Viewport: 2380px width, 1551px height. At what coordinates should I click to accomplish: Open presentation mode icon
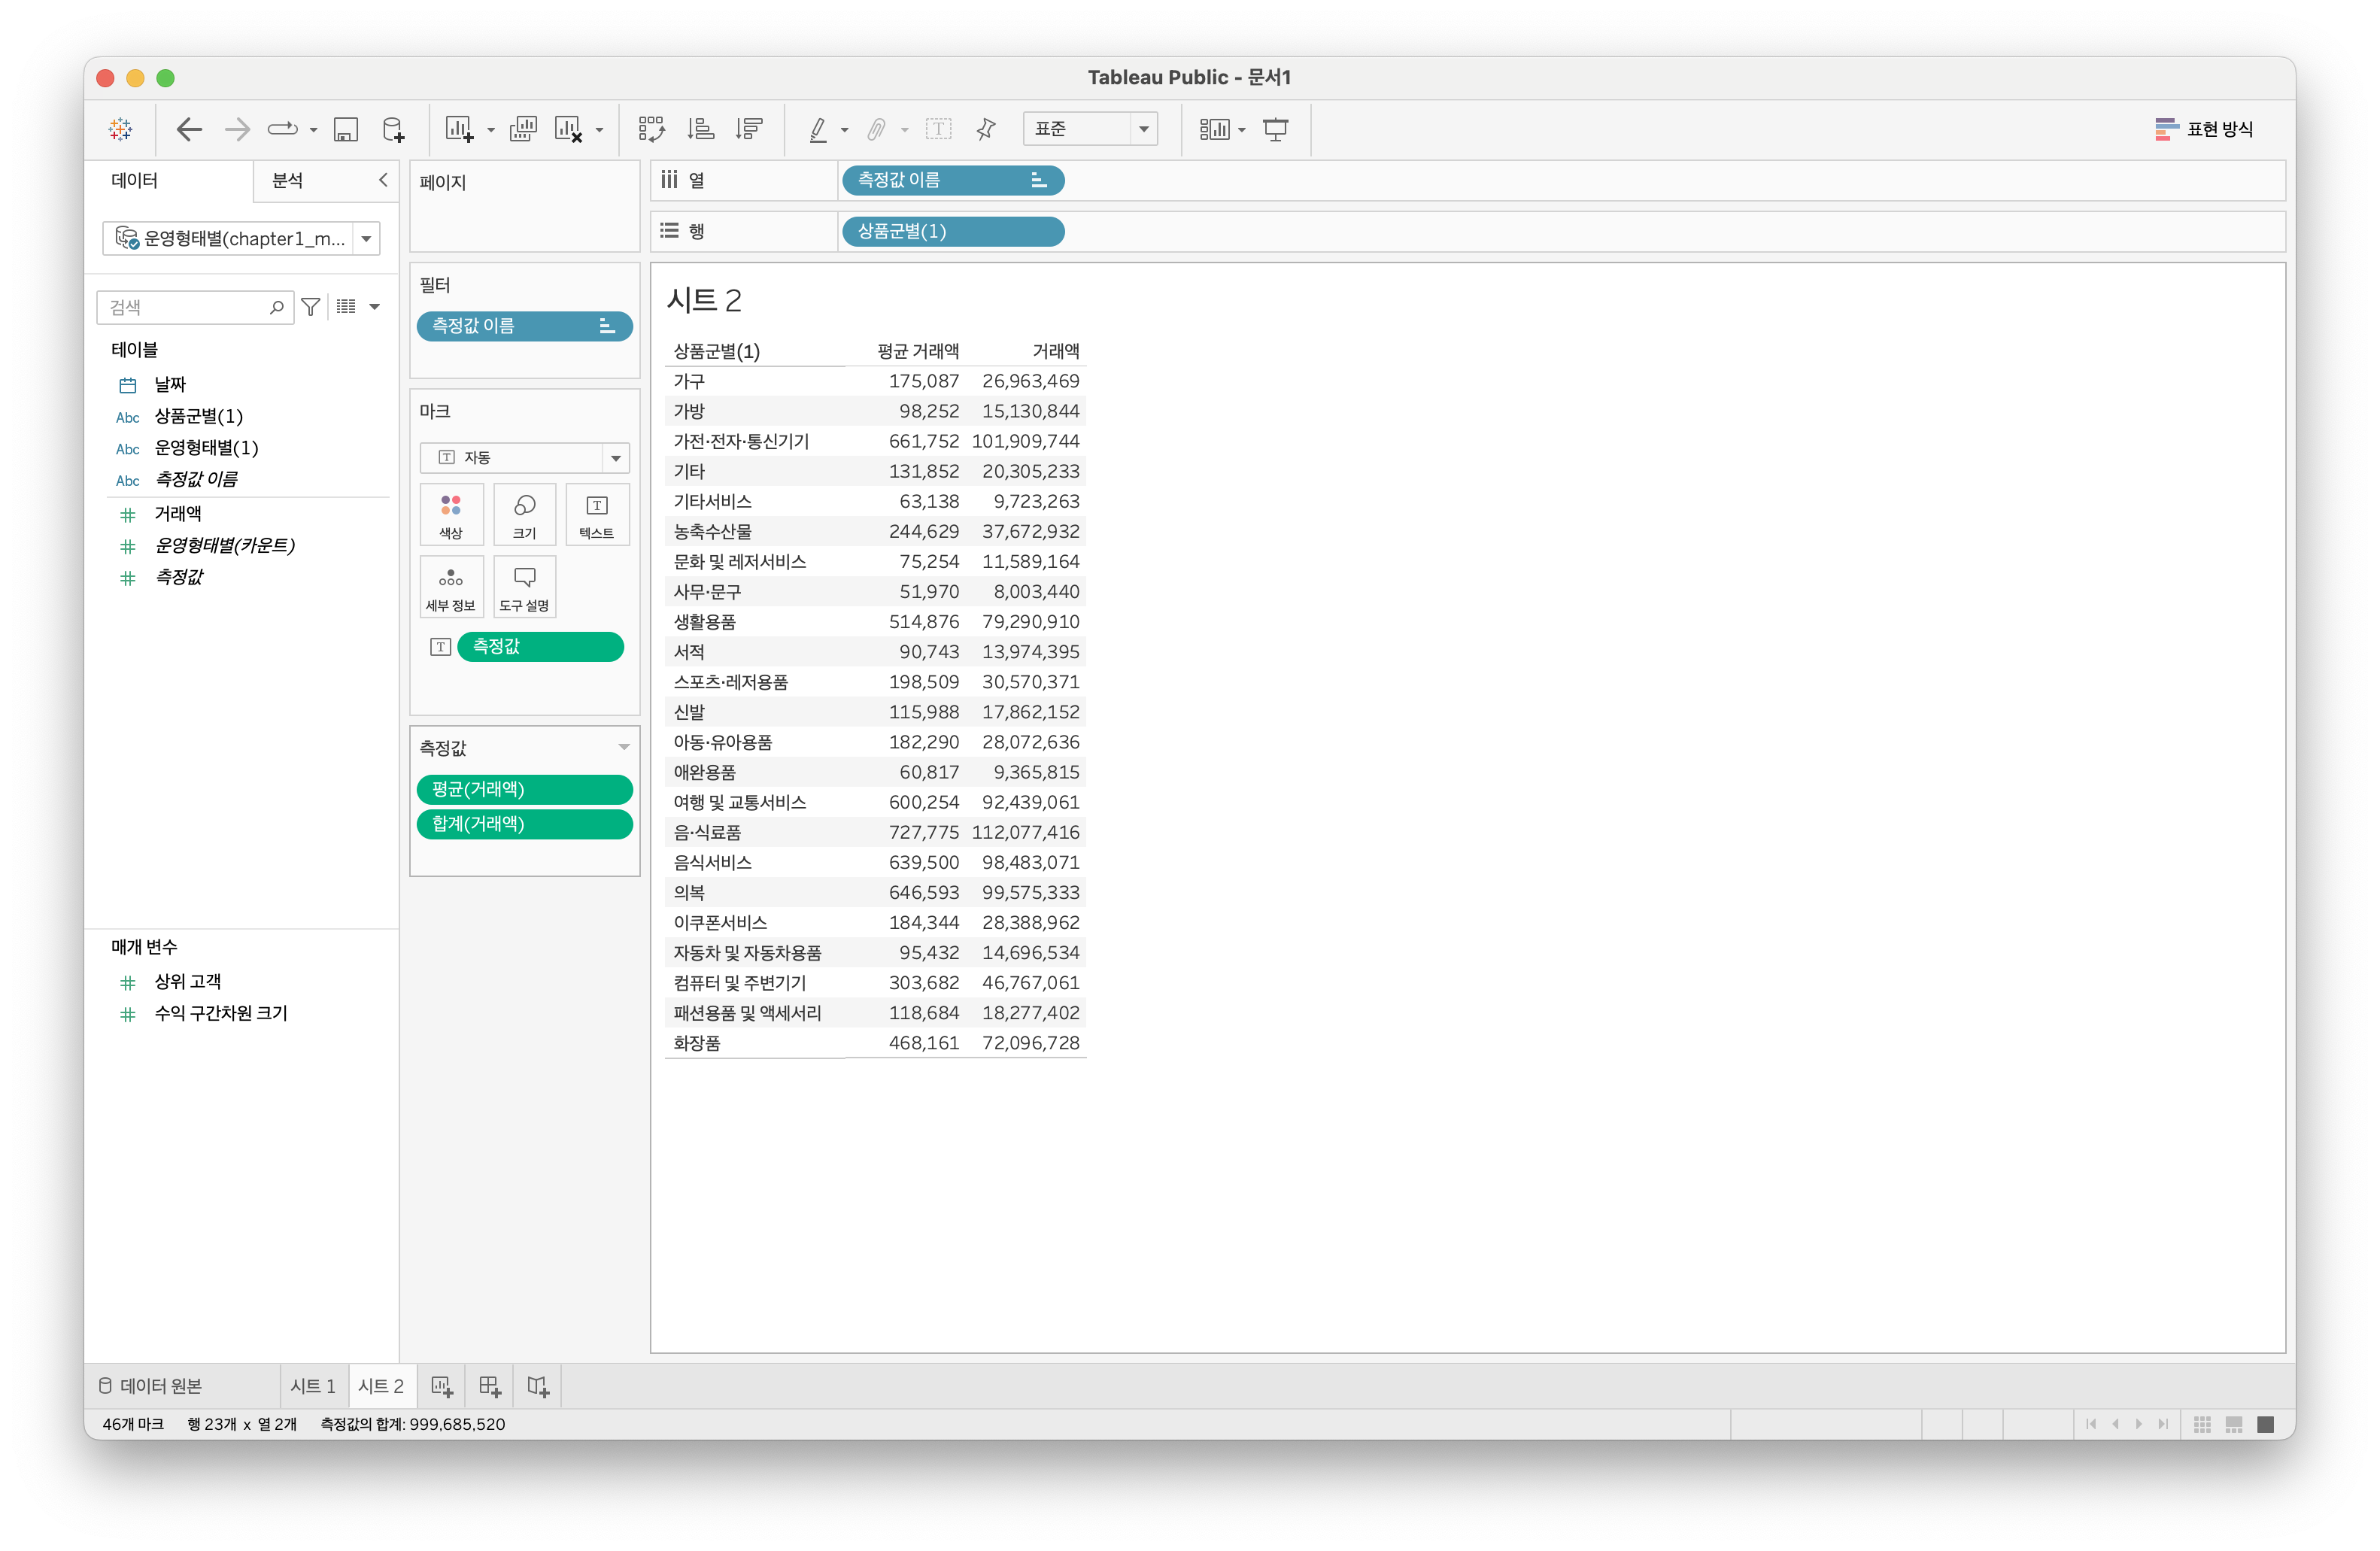click(x=1275, y=129)
